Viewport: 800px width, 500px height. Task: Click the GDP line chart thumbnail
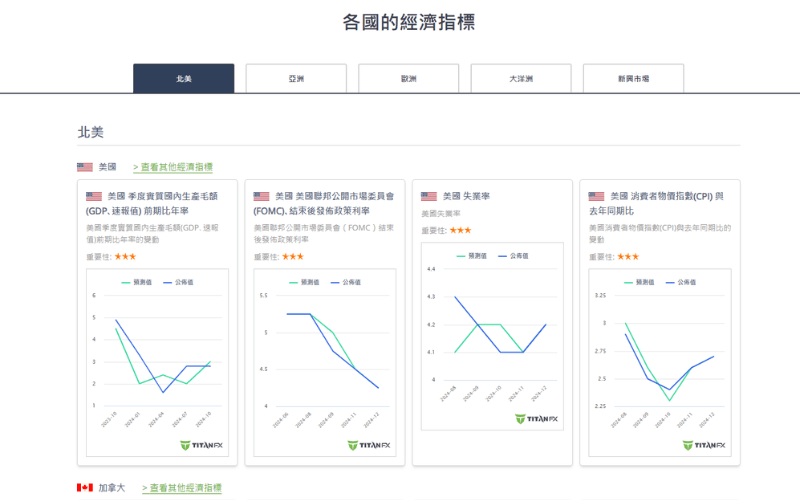coord(157,362)
